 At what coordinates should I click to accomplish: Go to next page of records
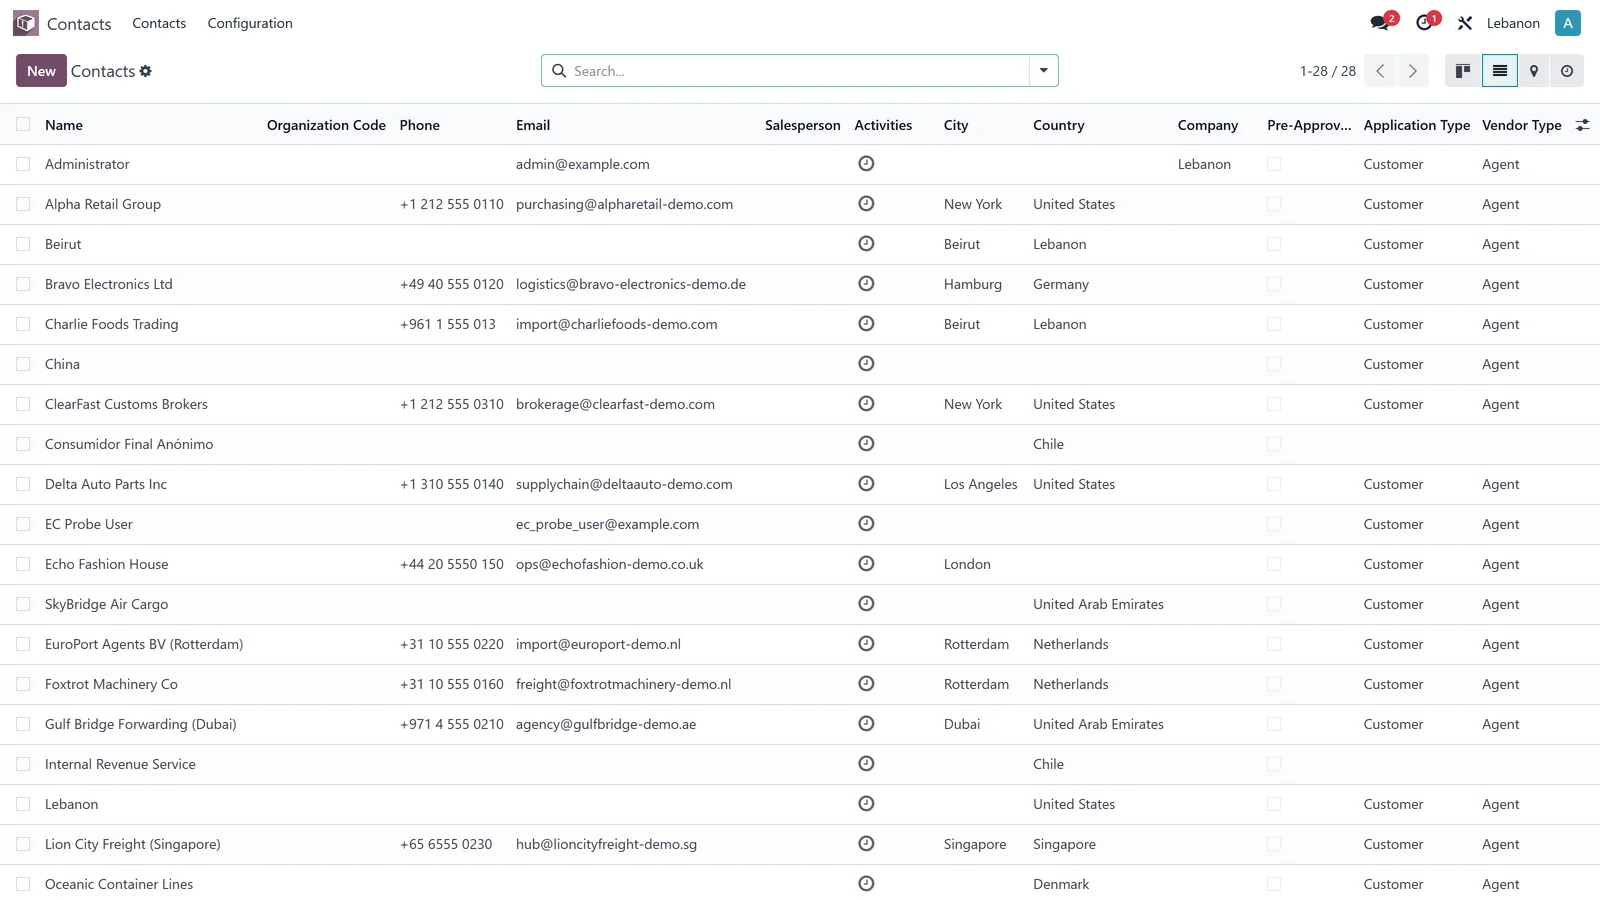pos(1412,71)
